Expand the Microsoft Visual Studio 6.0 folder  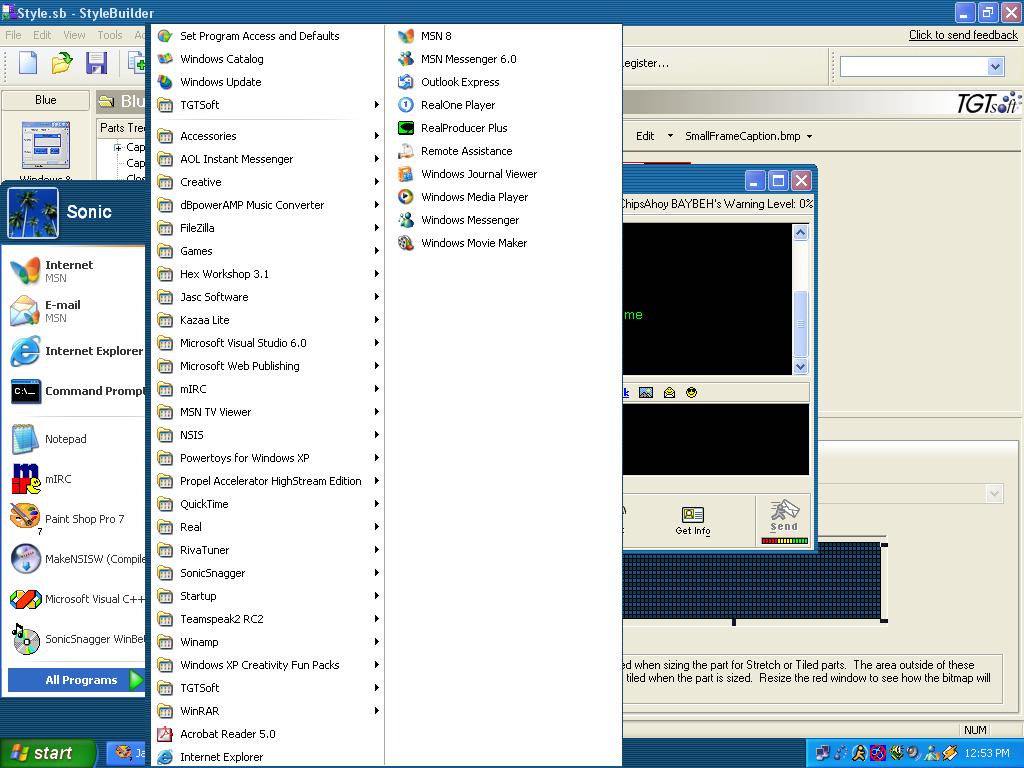[243, 343]
